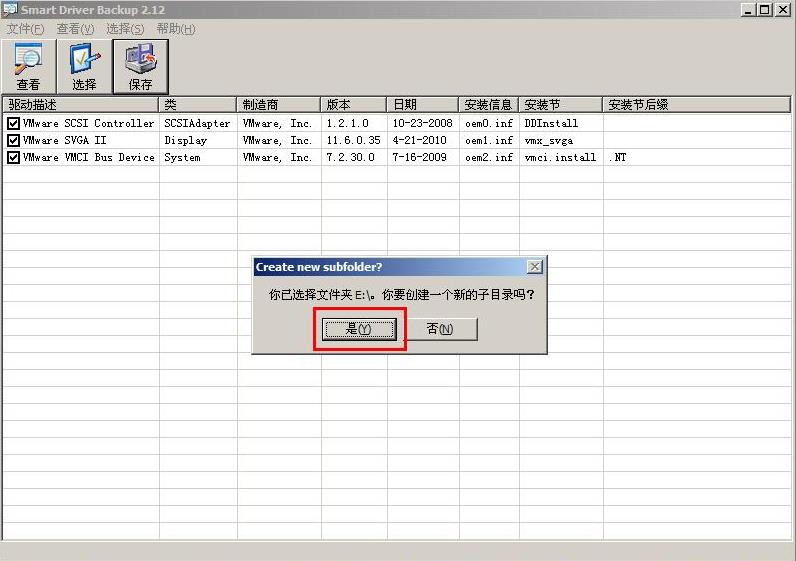
Task: Close the Create new subfolder dialog
Action: [x=535, y=267]
